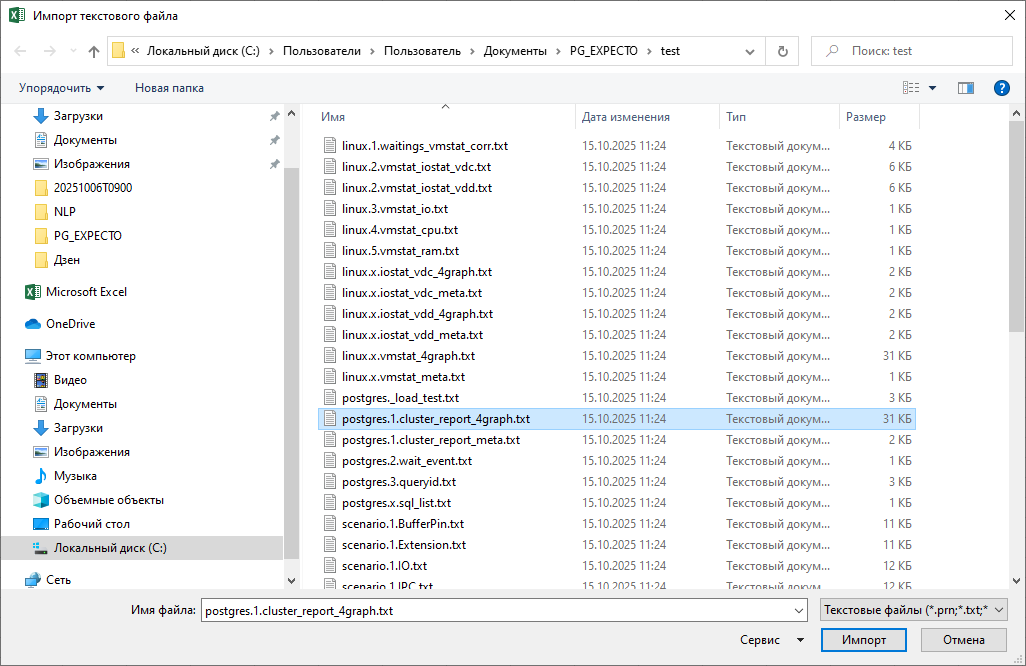Open Рабочий стол in sidebar
The height and width of the screenshot is (666, 1026).
point(92,524)
